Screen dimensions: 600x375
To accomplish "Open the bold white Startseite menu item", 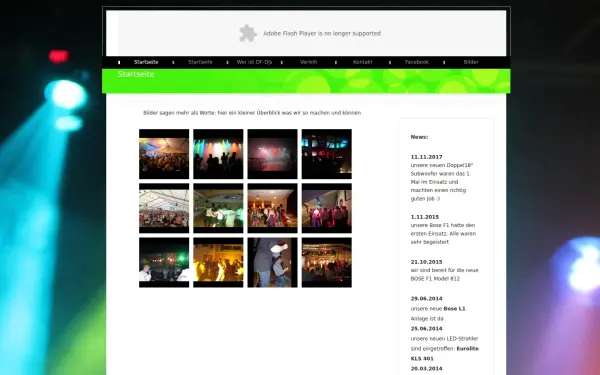I will point(146,62).
